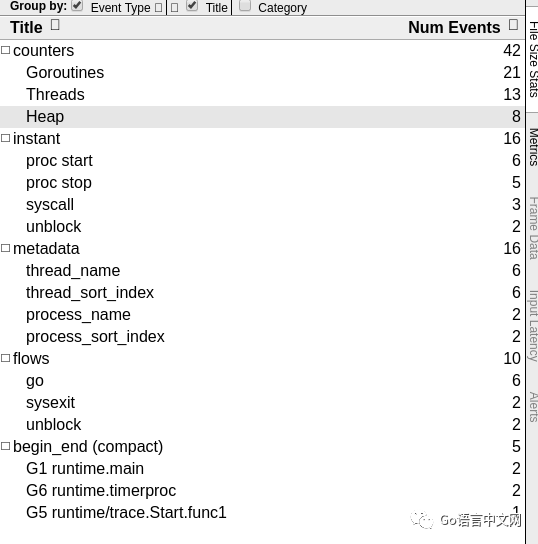Open the Metrics side tab
The width and height of the screenshot is (538, 544).
(x=532, y=147)
